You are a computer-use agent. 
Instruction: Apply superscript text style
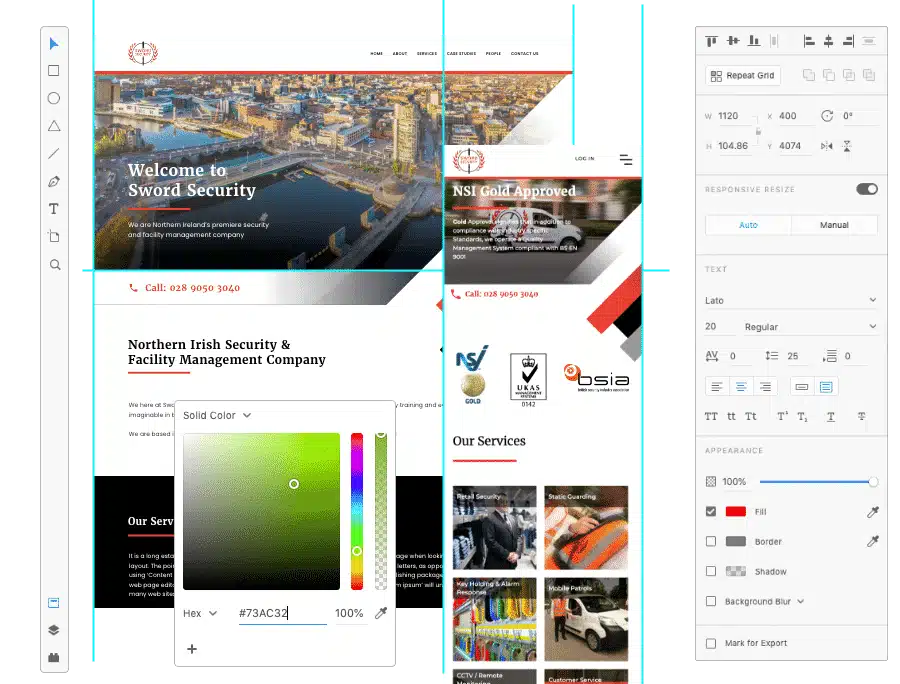pos(782,417)
